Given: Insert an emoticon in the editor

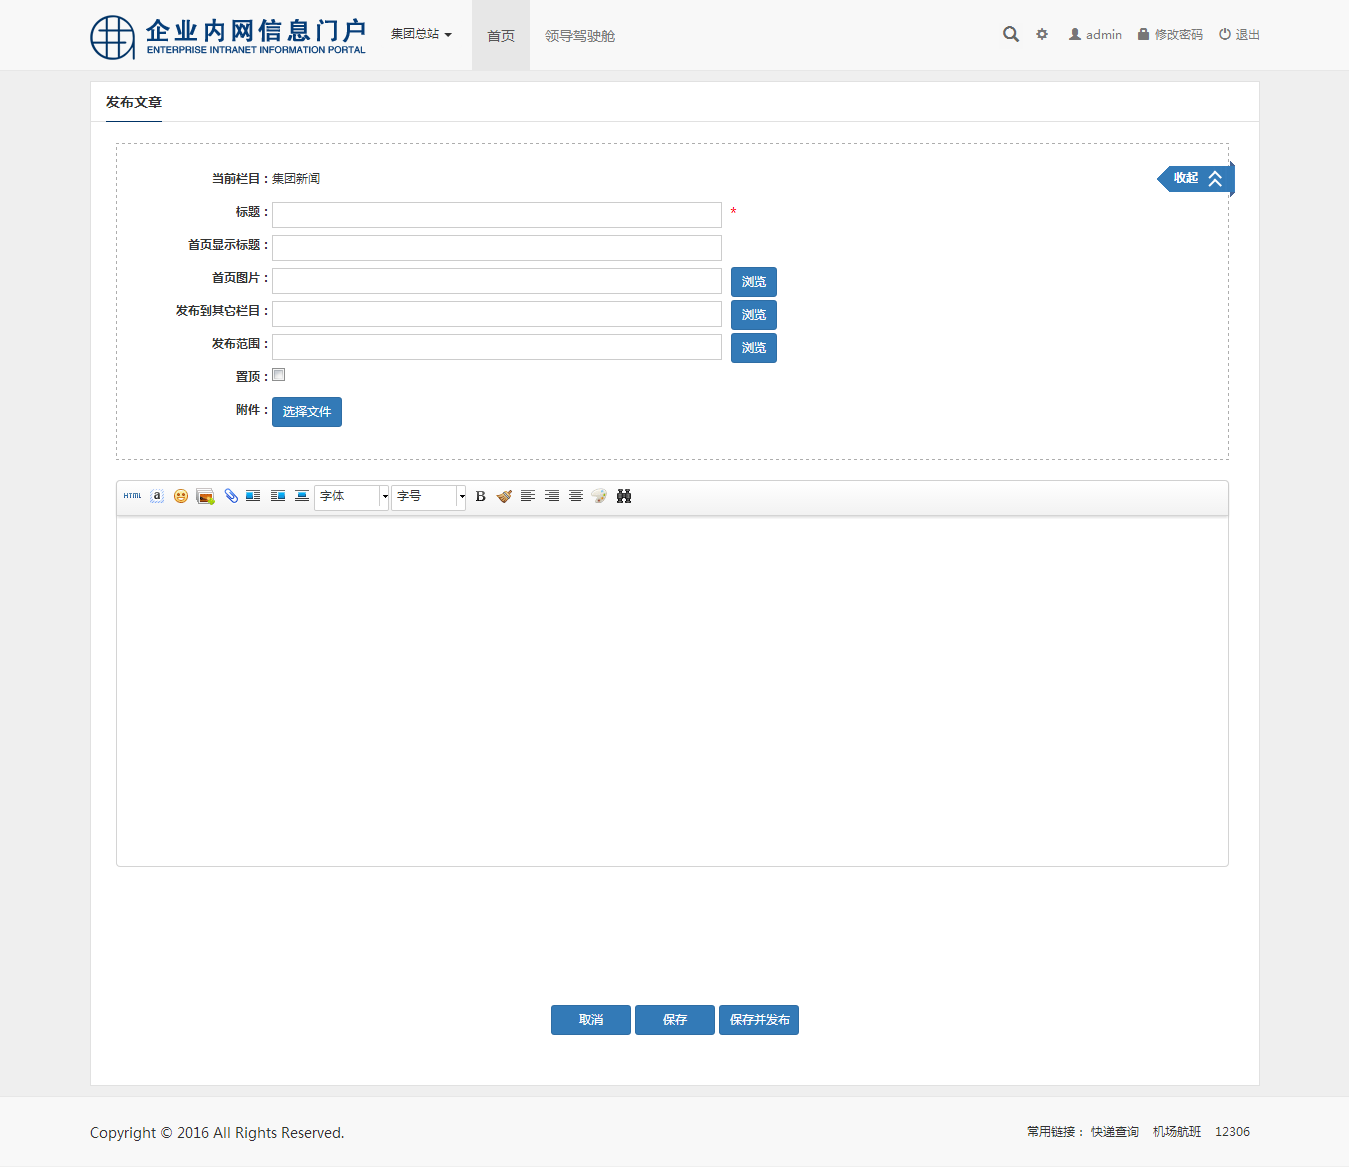Looking at the screenshot, I should tap(181, 496).
